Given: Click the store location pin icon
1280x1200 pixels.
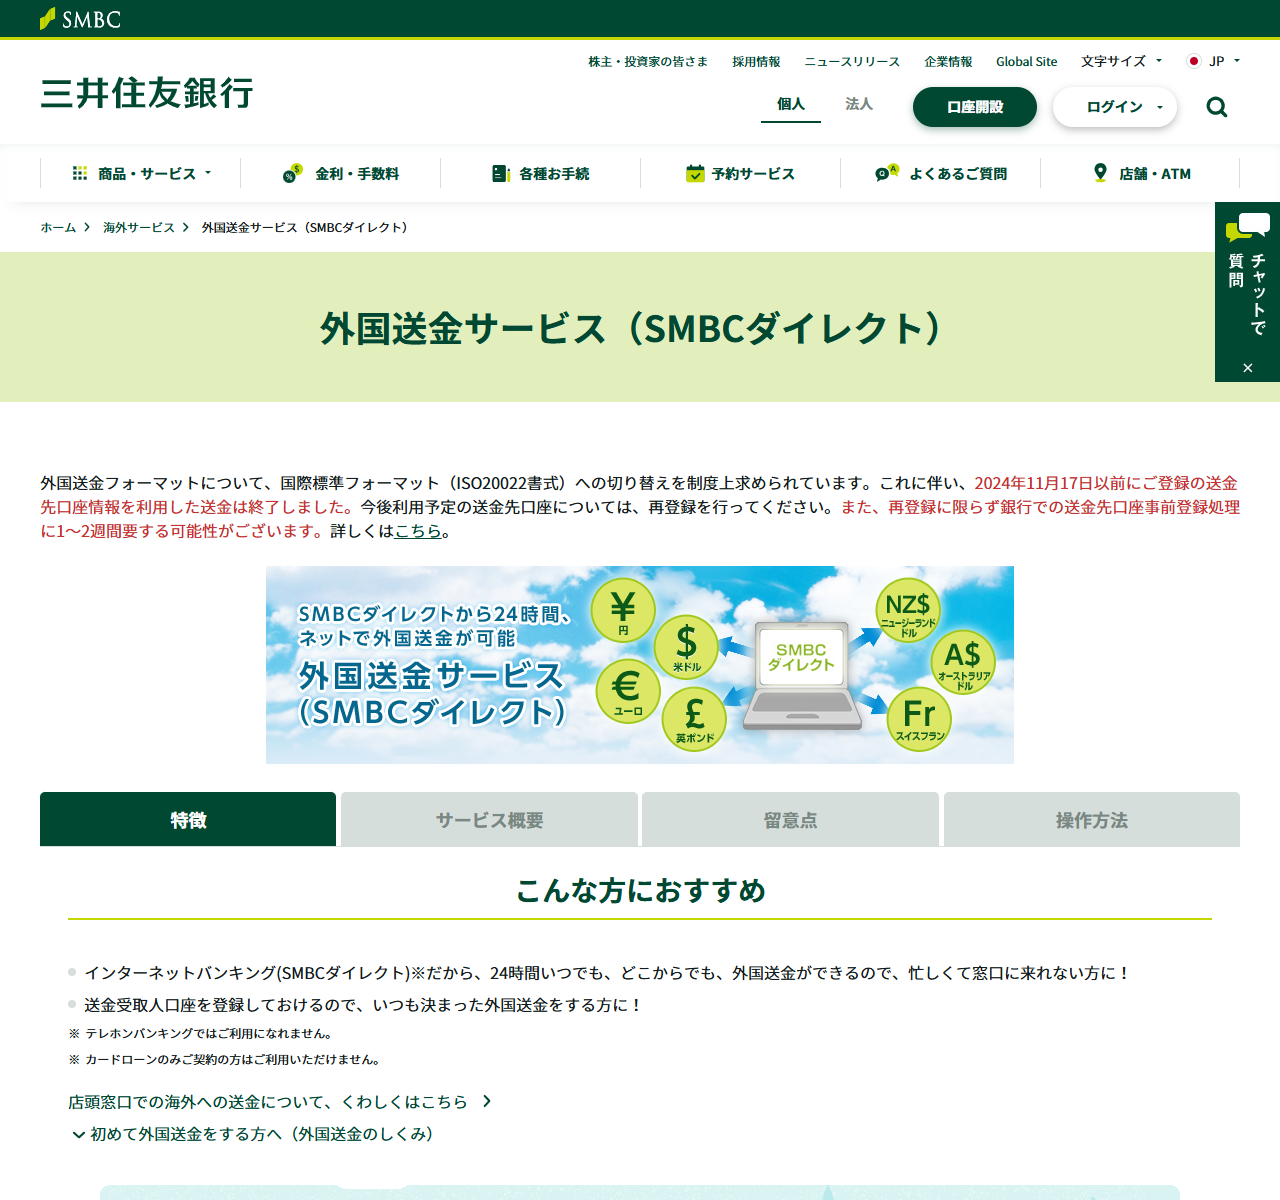Looking at the screenshot, I should pos(1100,173).
